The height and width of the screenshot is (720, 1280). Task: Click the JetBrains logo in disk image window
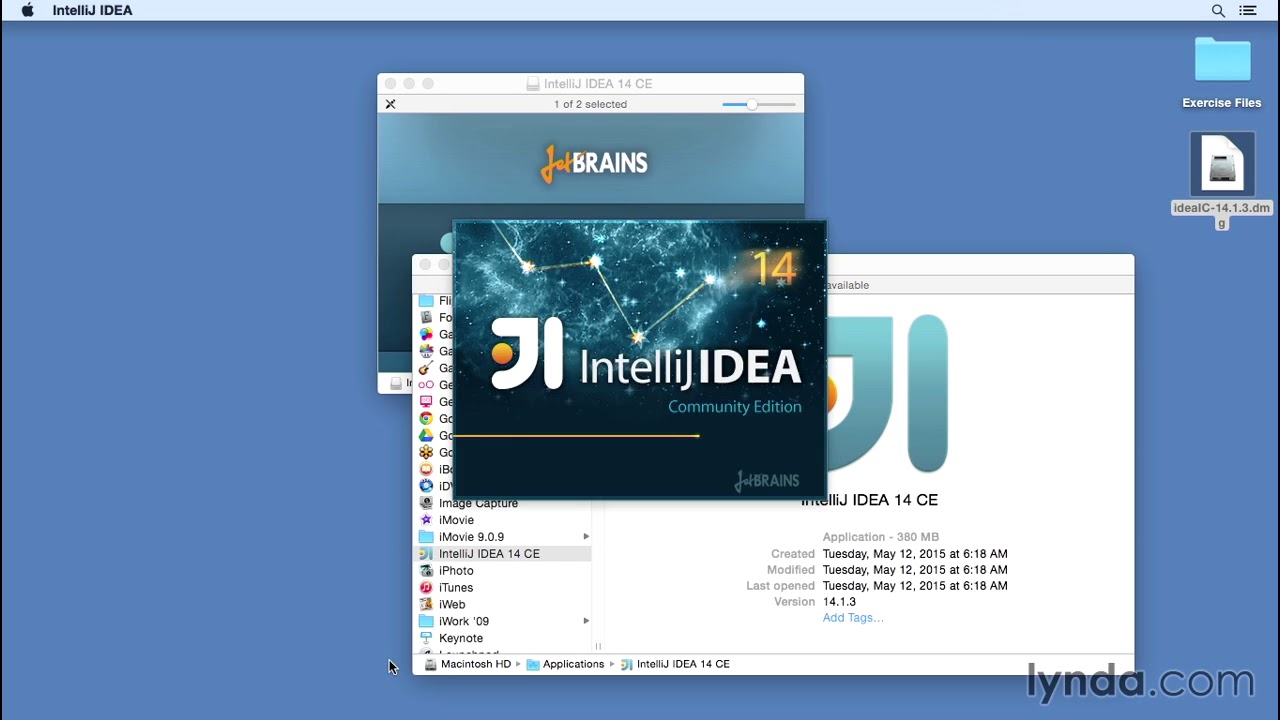(x=595, y=163)
